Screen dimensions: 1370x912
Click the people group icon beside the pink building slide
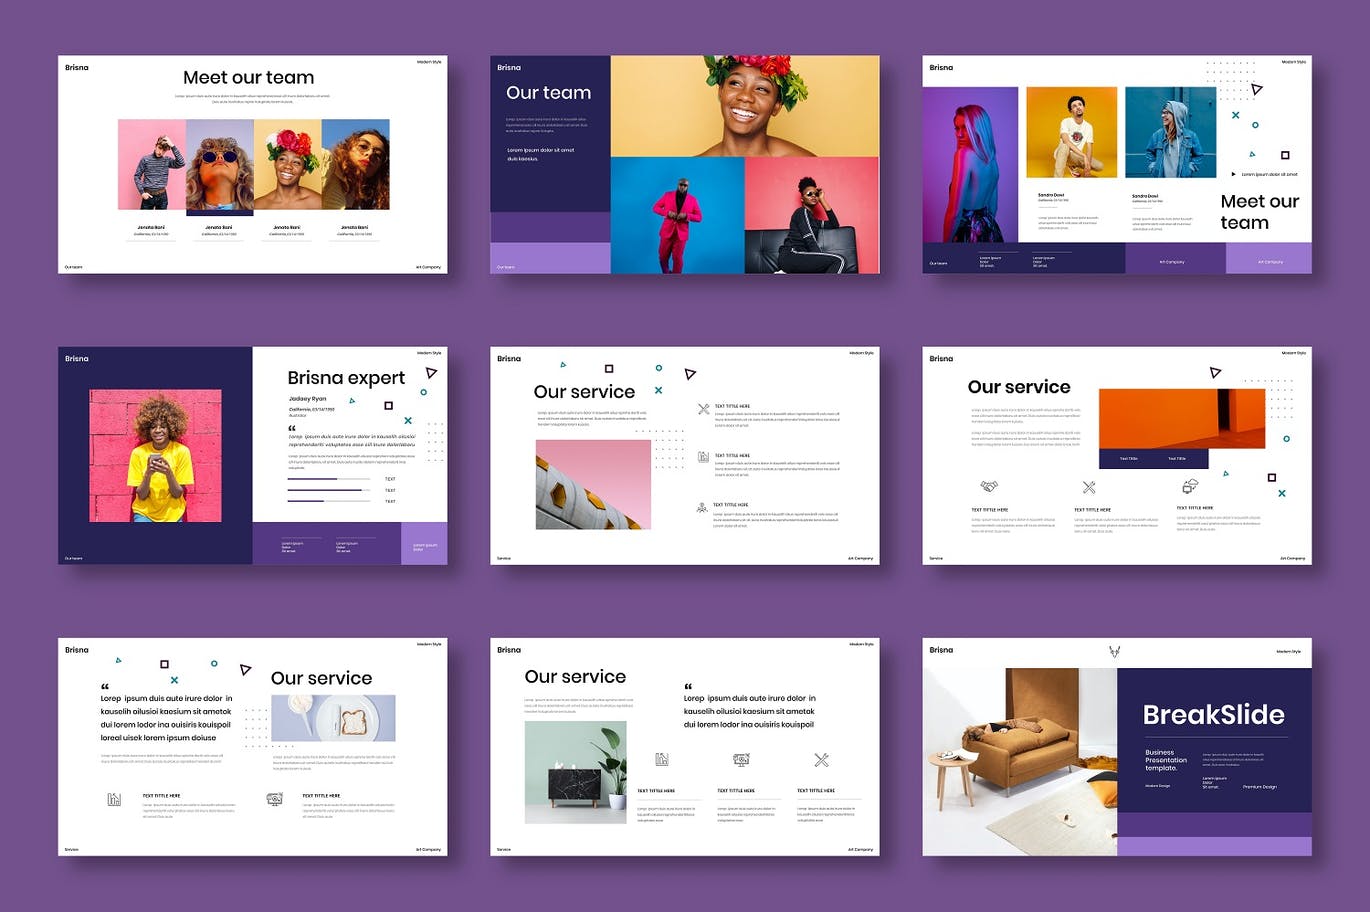click(703, 508)
